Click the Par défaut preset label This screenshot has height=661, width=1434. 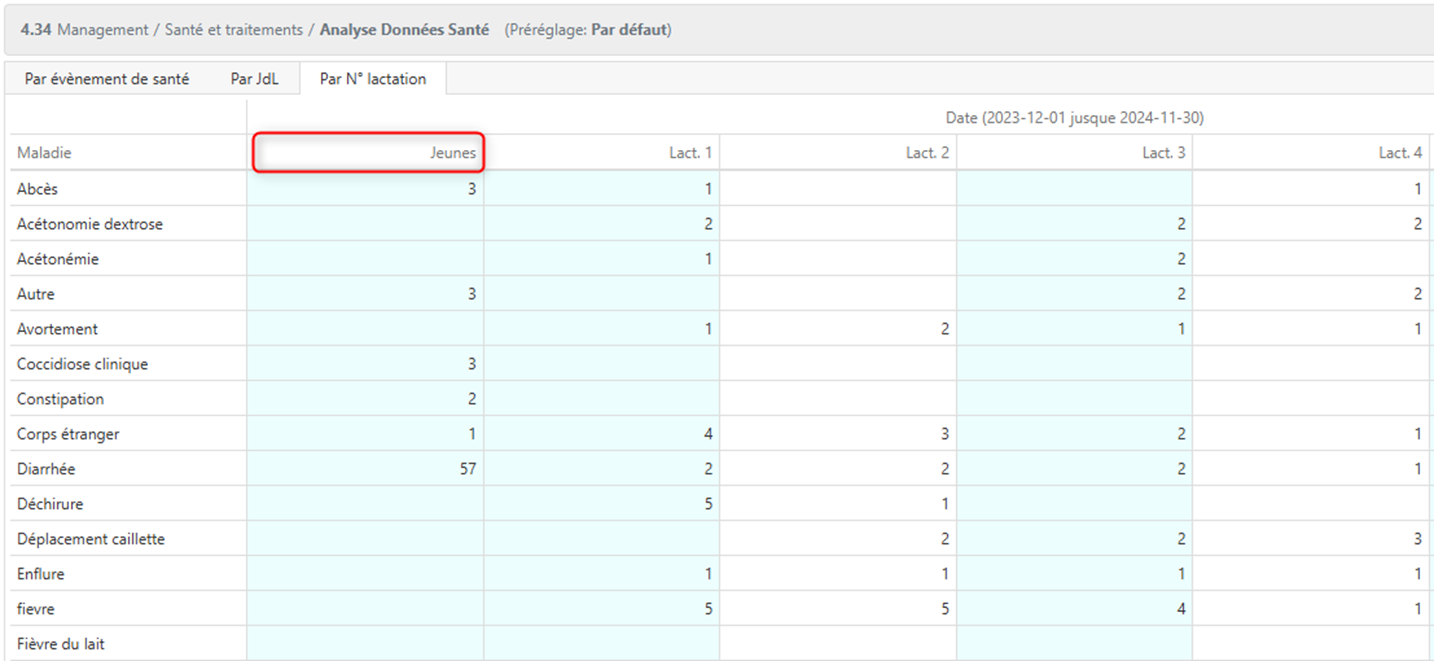pos(629,30)
